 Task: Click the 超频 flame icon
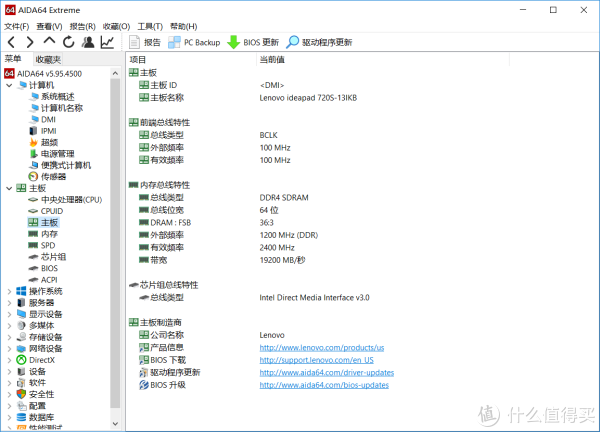coord(34,142)
